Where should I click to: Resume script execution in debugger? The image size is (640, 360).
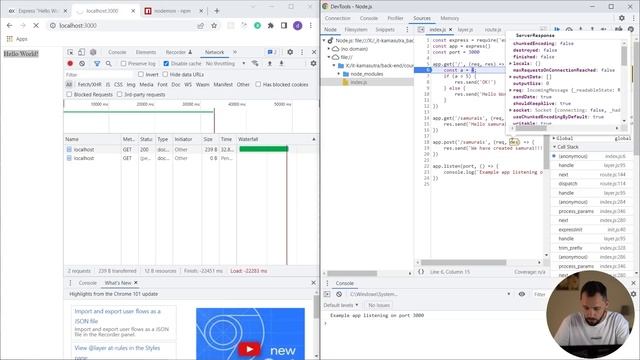tap(557, 29)
